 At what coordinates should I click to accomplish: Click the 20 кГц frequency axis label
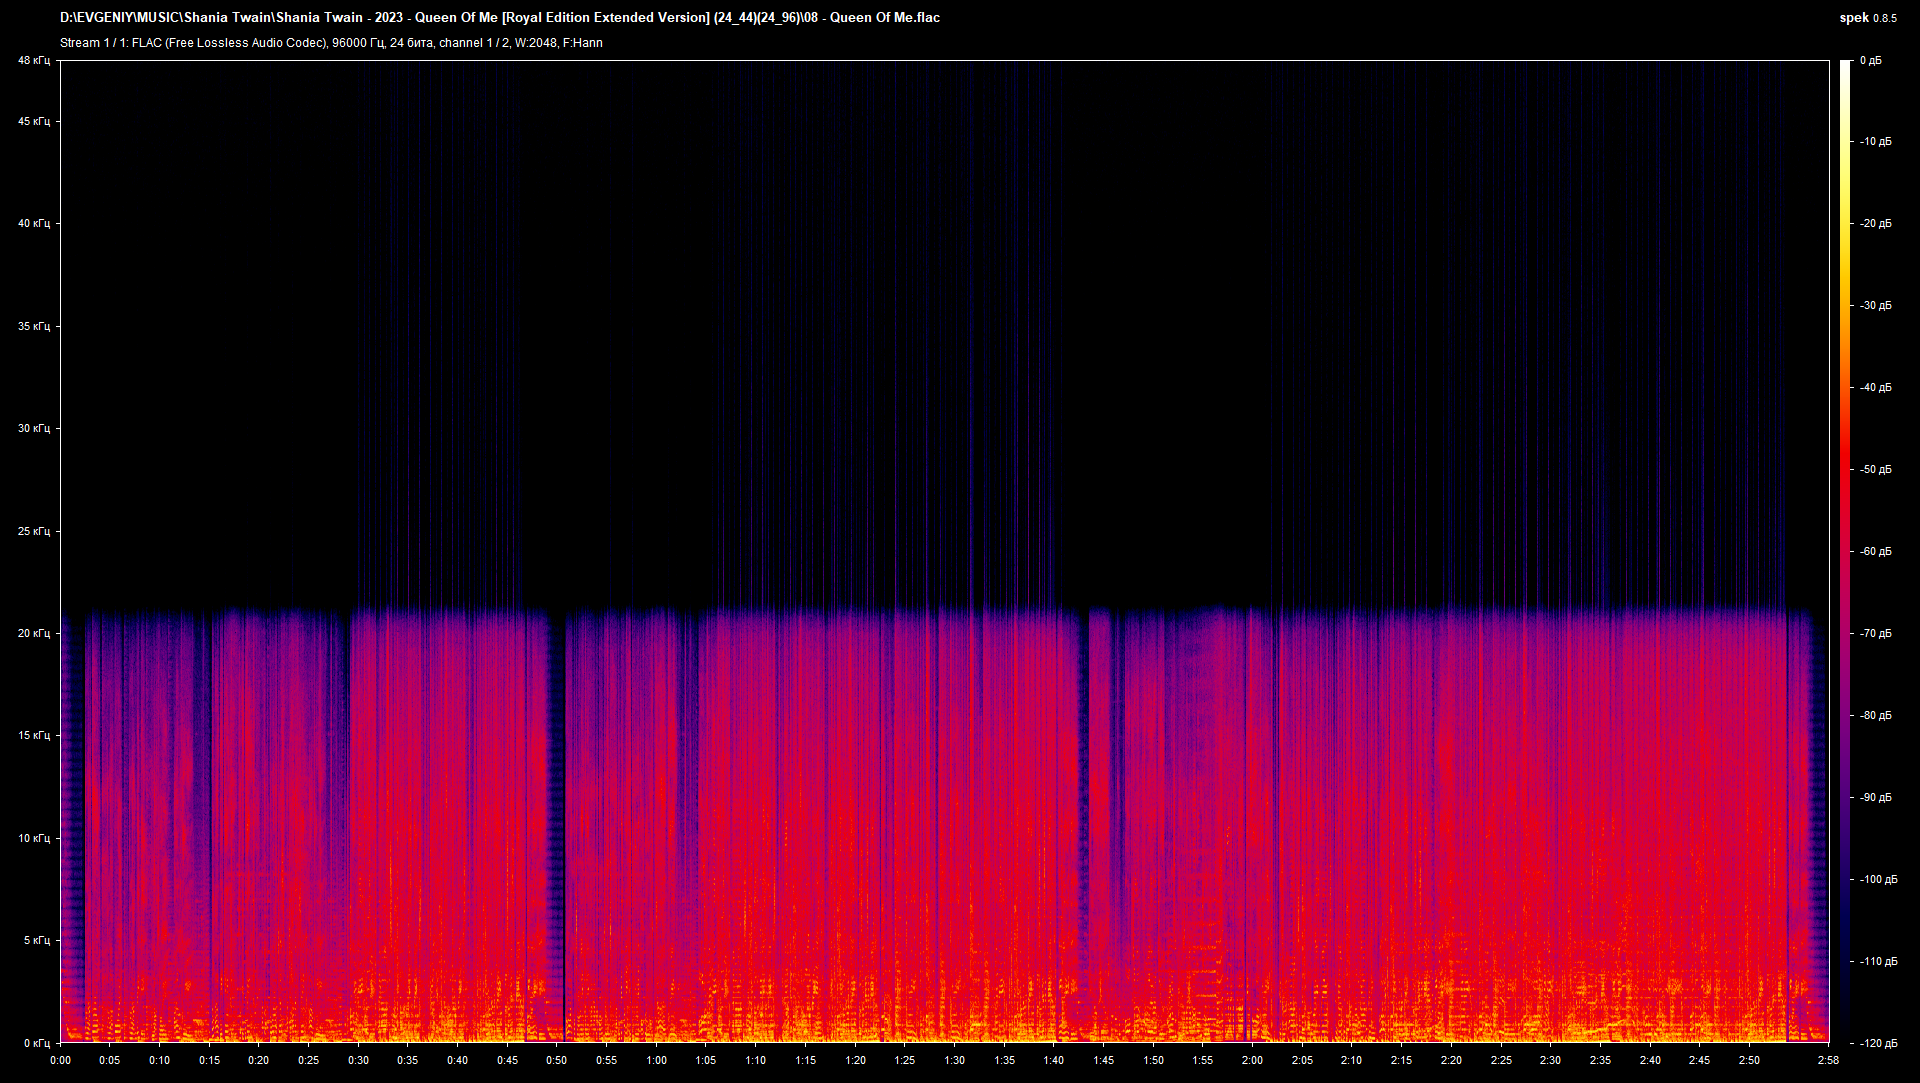(33, 633)
